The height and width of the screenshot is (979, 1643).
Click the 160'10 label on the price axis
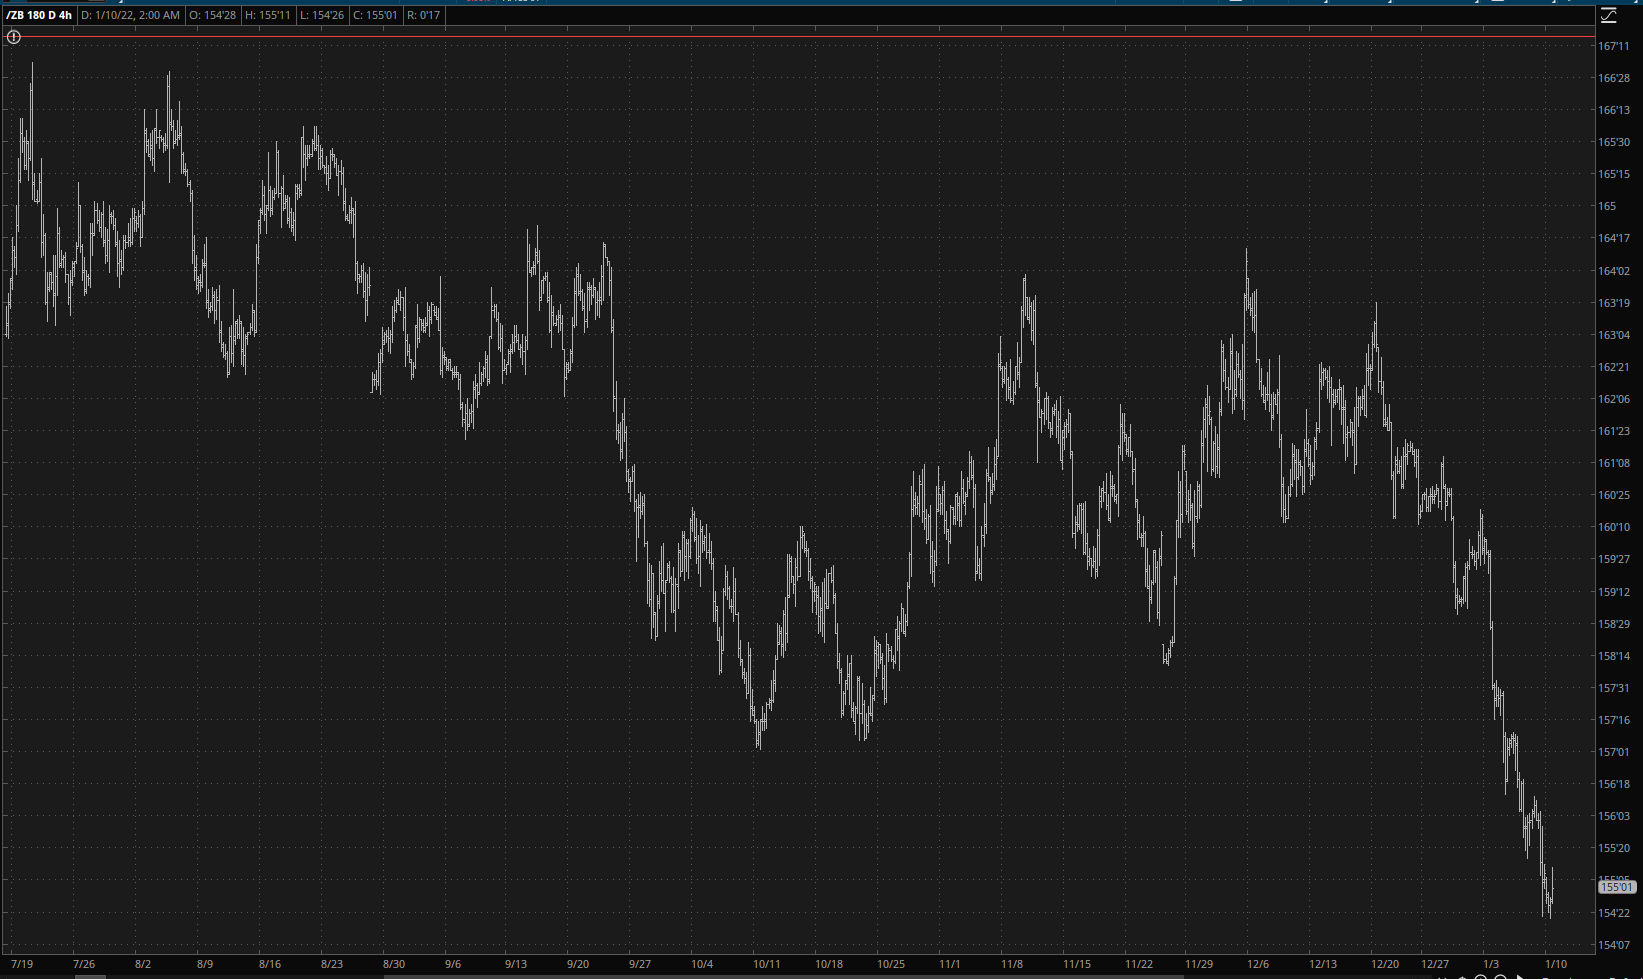click(x=1614, y=527)
